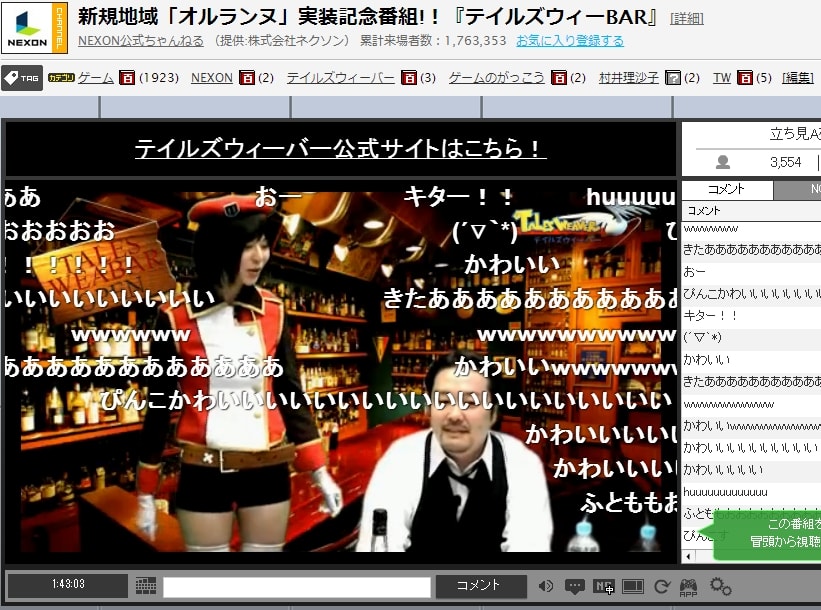Open the dictionary icon next to the ゲーム tag
Image resolution: width=821 pixels, height=610 pixels.
[127, 77]
